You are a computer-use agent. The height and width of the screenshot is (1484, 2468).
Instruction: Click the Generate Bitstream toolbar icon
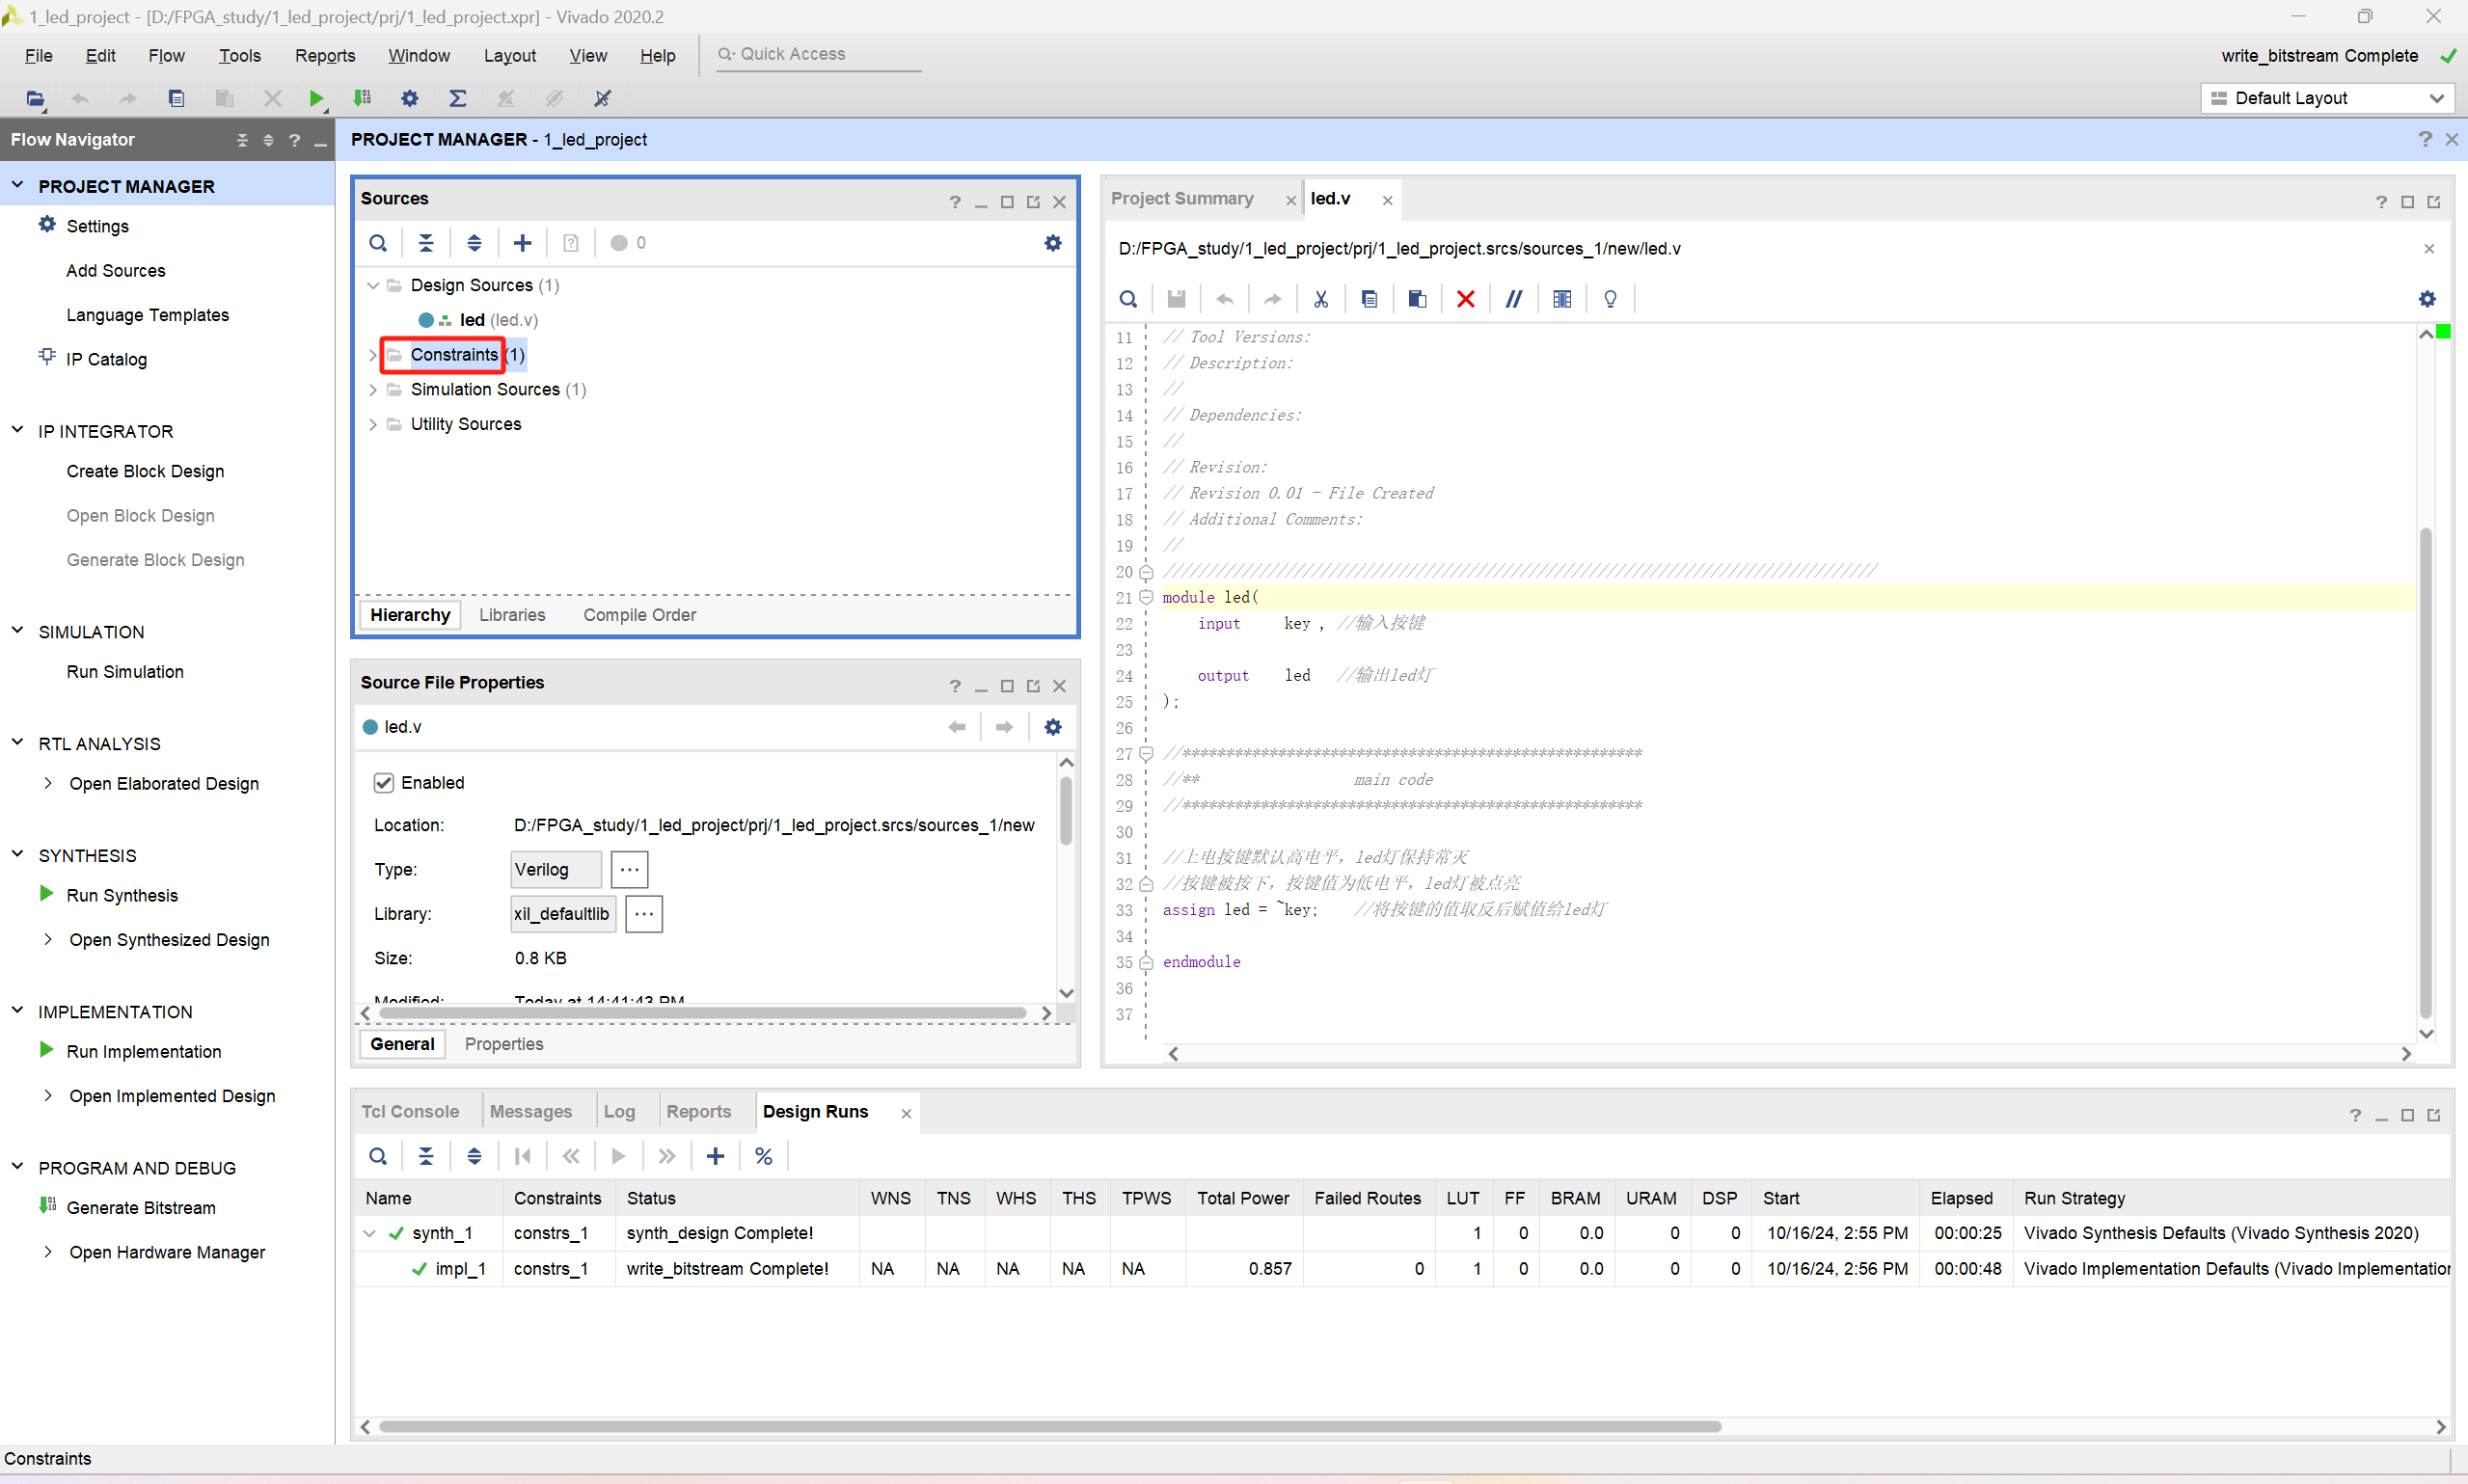point(362,98)
